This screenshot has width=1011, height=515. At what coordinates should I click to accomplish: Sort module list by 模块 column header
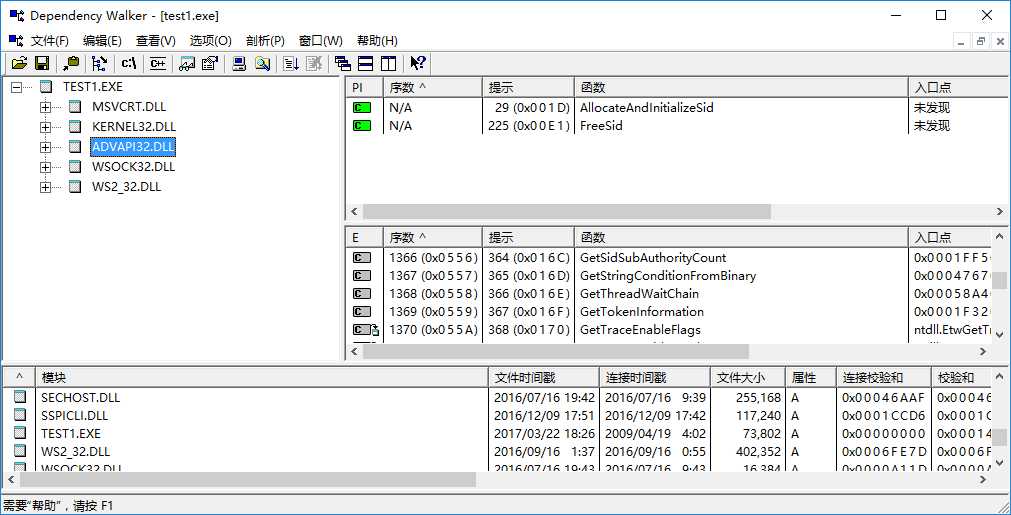click(x=262, y=377)
